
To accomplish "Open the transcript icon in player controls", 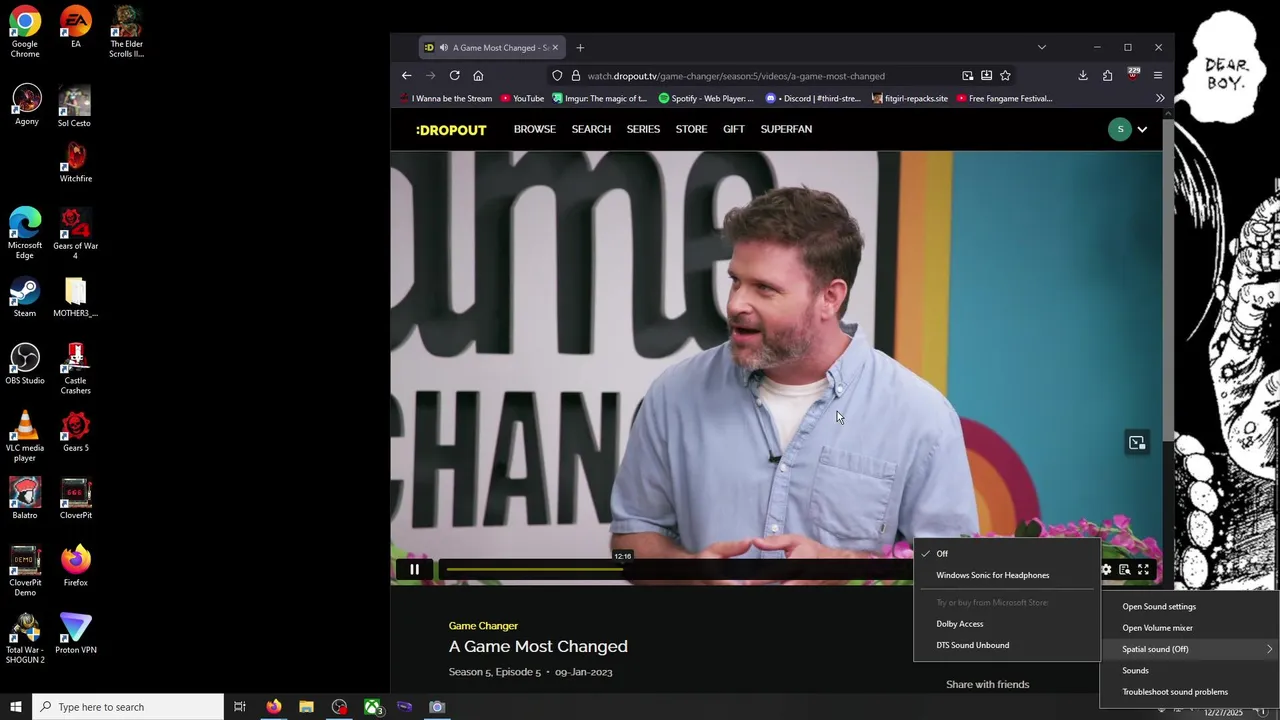I will (x=1125, y=570).
